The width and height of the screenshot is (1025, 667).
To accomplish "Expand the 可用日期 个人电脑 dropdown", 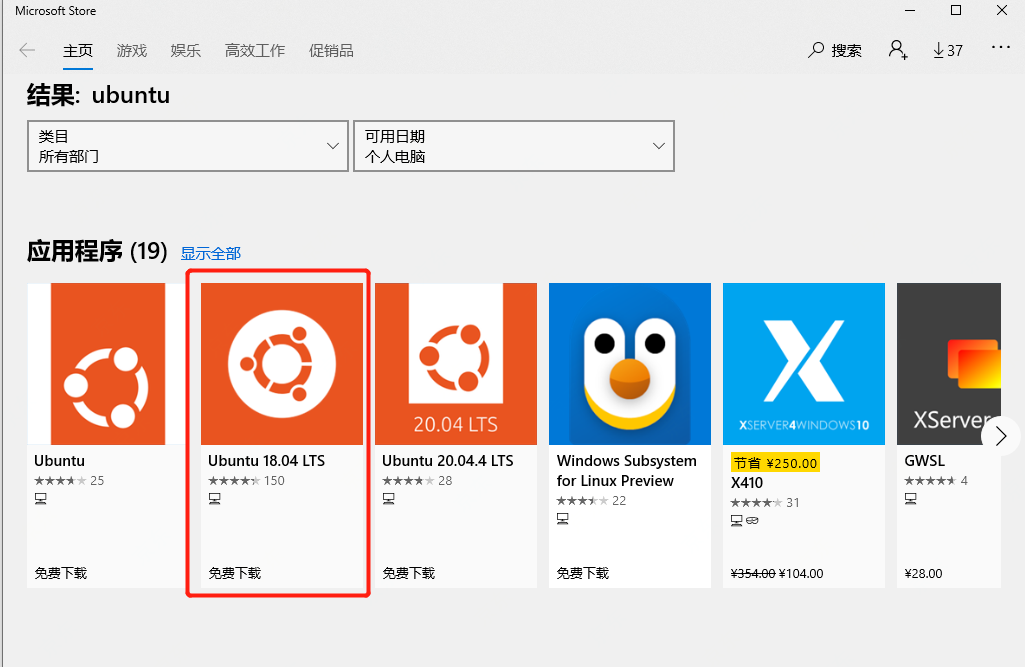I will pyautogui.click(x=514, y=146).
